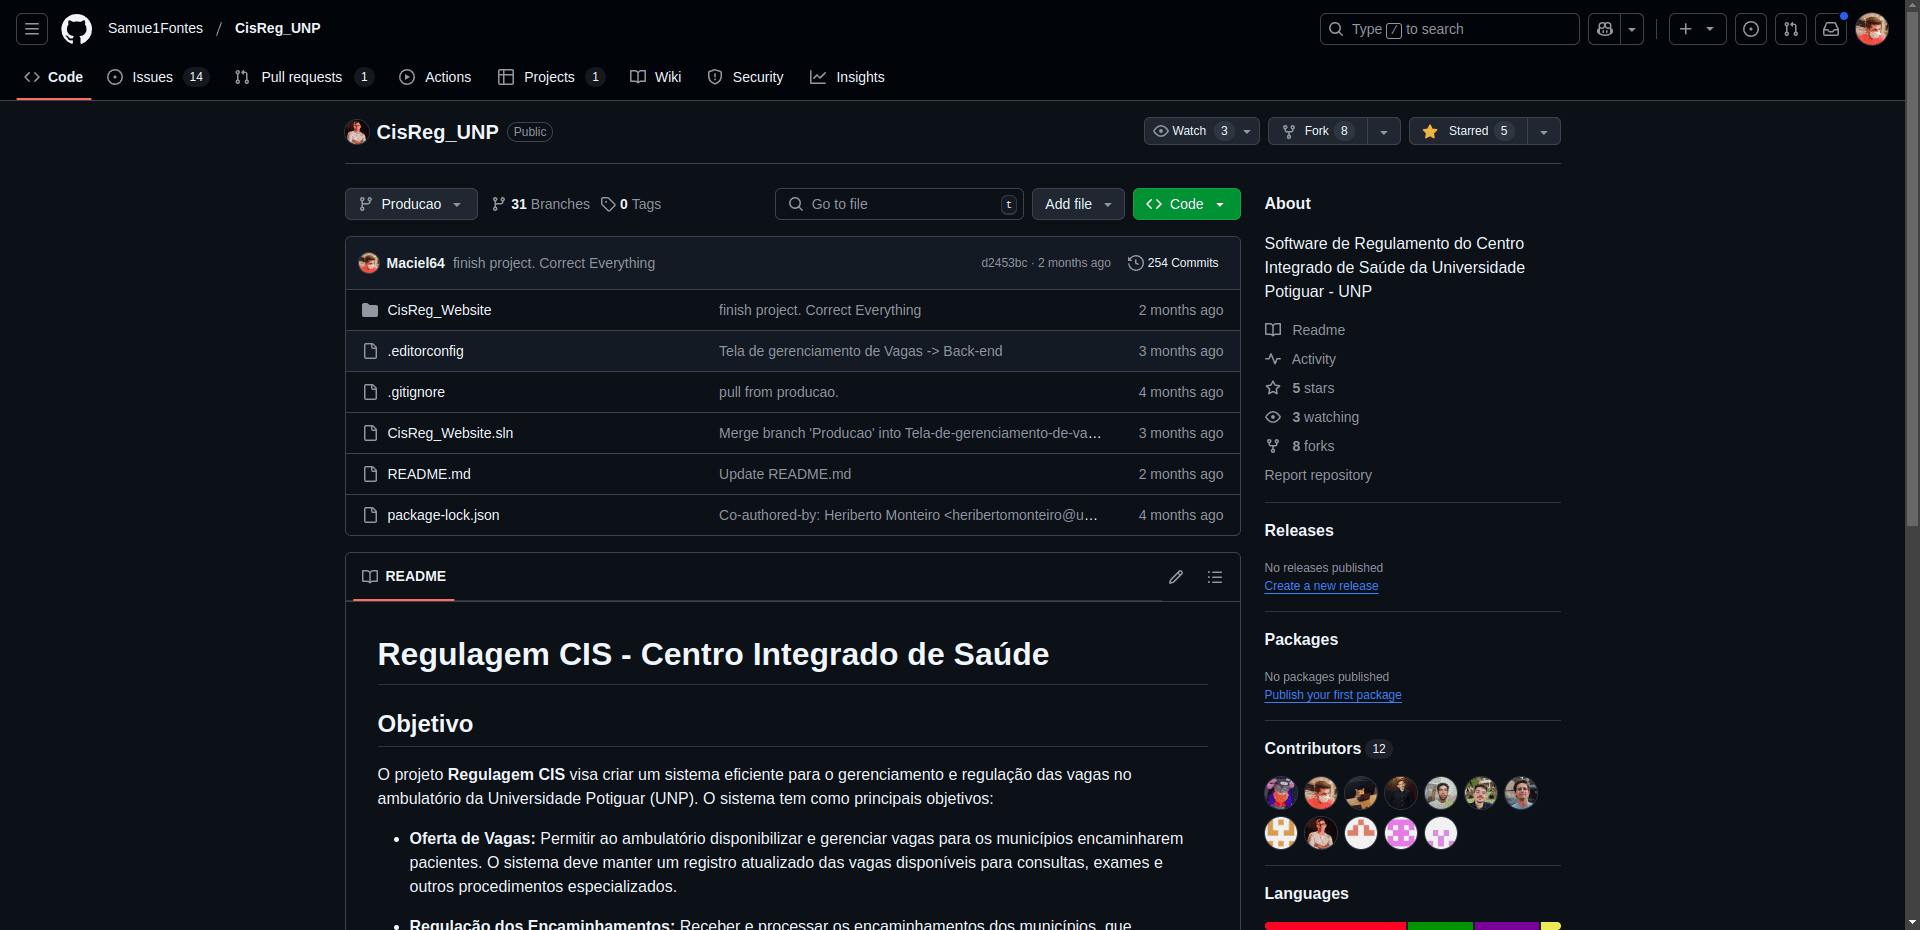Open the Producao branch selector dropdown
This screenshot has width=1920, height=930.
tap(411, 204)
